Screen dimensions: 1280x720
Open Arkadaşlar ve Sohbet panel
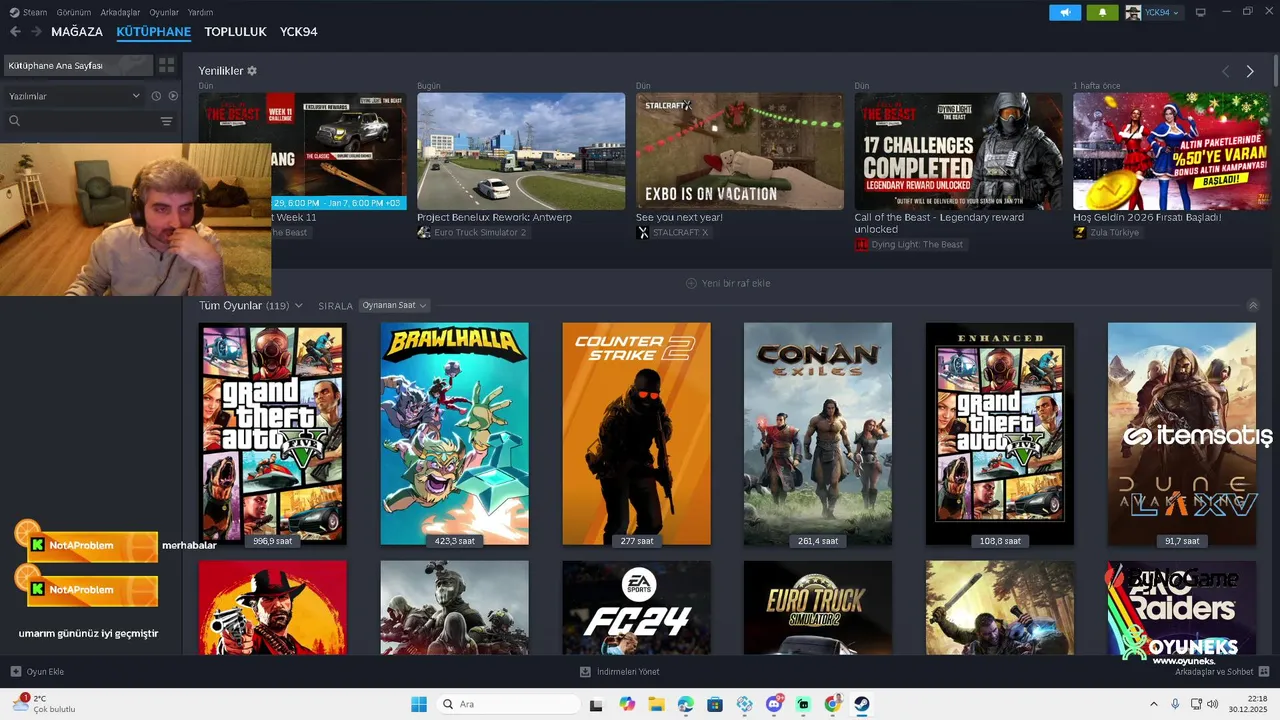pyautogui.click(x=1222, y=672)
